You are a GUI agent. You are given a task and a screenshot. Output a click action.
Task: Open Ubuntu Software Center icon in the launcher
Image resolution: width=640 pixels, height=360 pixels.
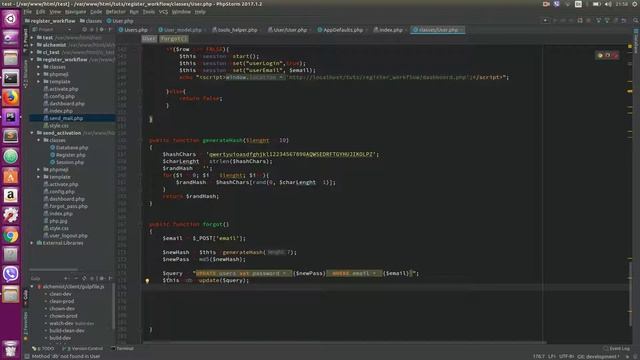tap(11, 176)
